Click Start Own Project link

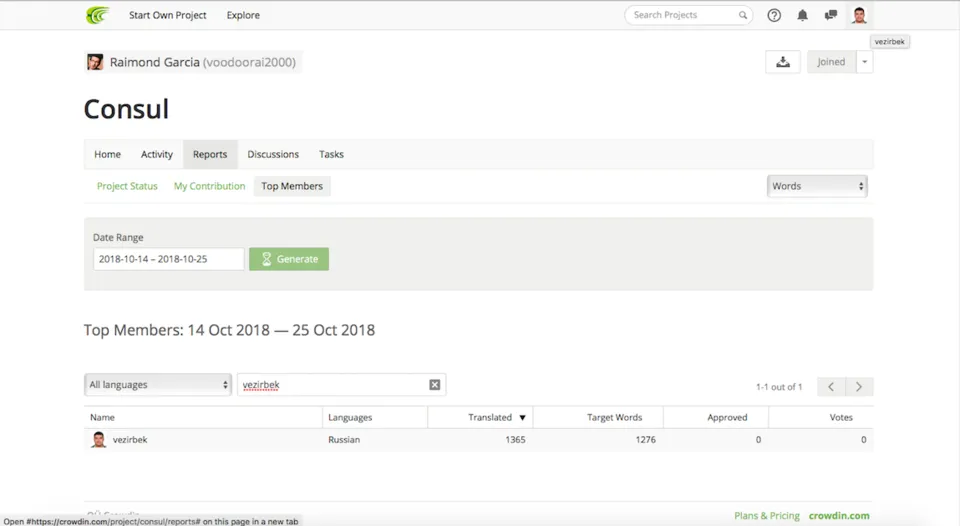click(x=167, y=15)
